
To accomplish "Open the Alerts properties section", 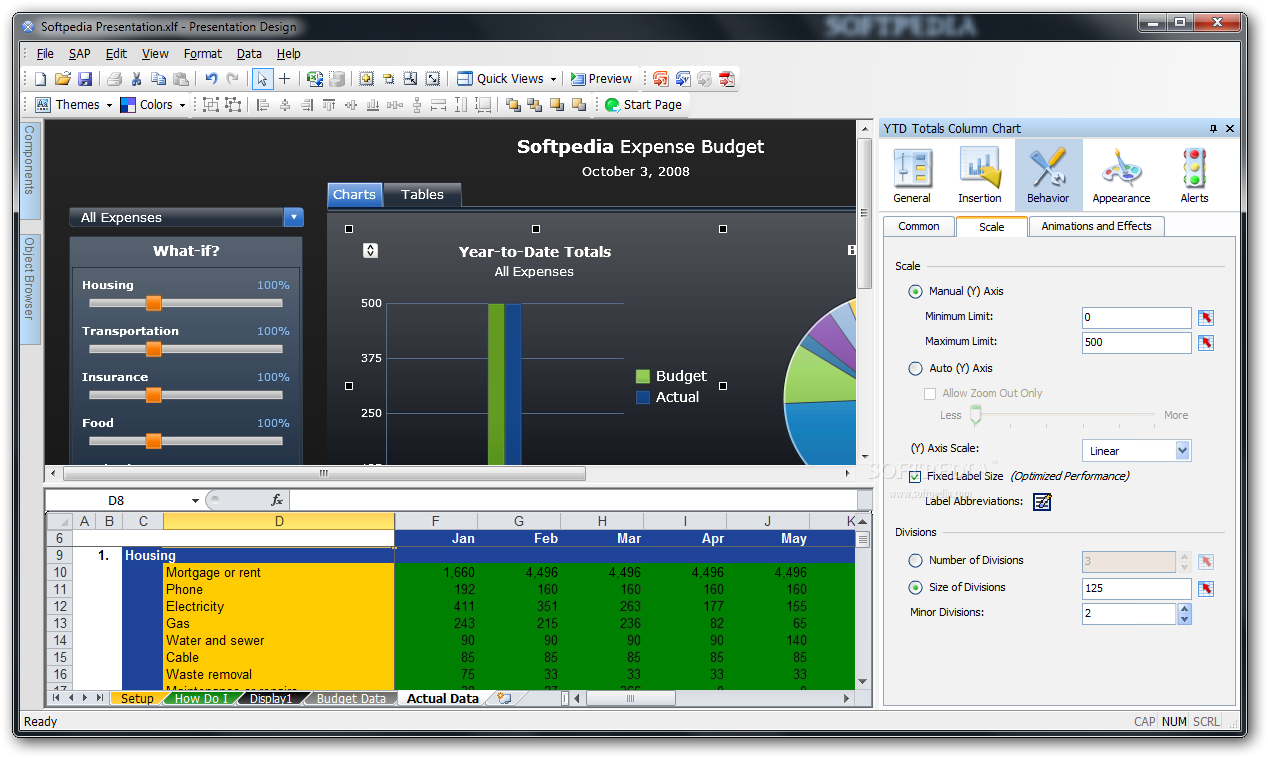I will point(1194,175).
